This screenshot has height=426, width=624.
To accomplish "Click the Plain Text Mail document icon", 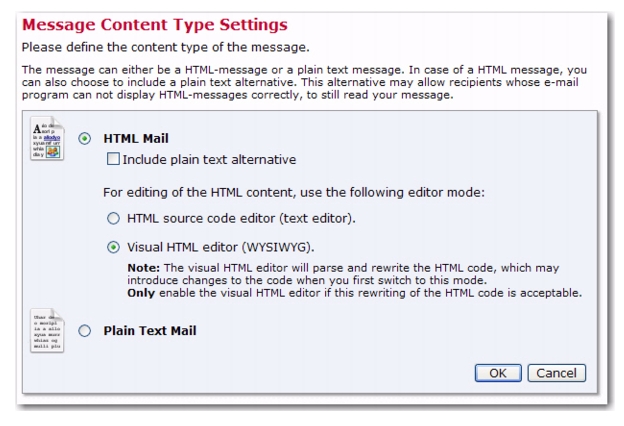I will (47, 331).
